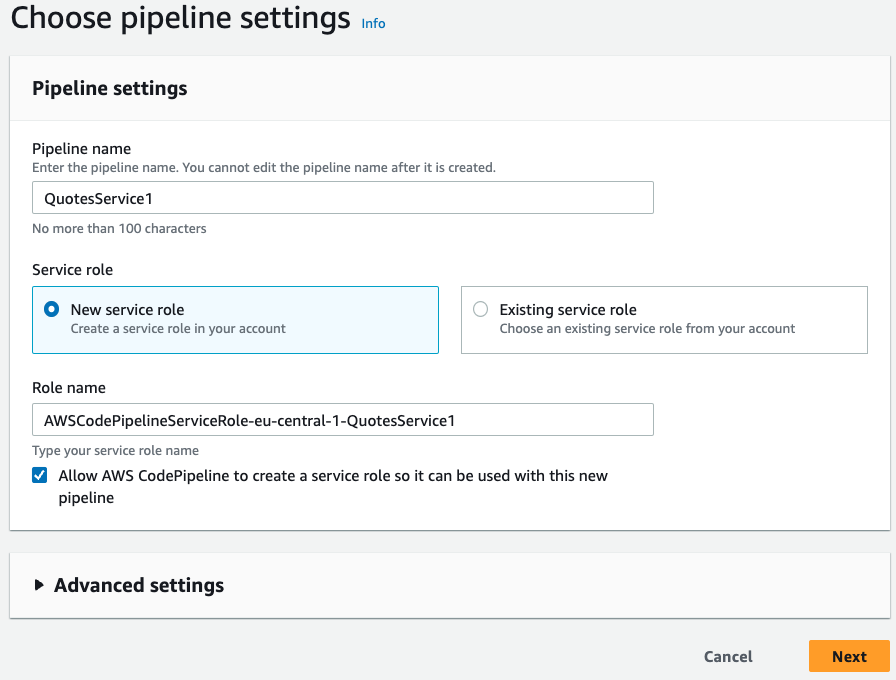Click the Cancel button
896x680 pixels.
click(728, 657)
